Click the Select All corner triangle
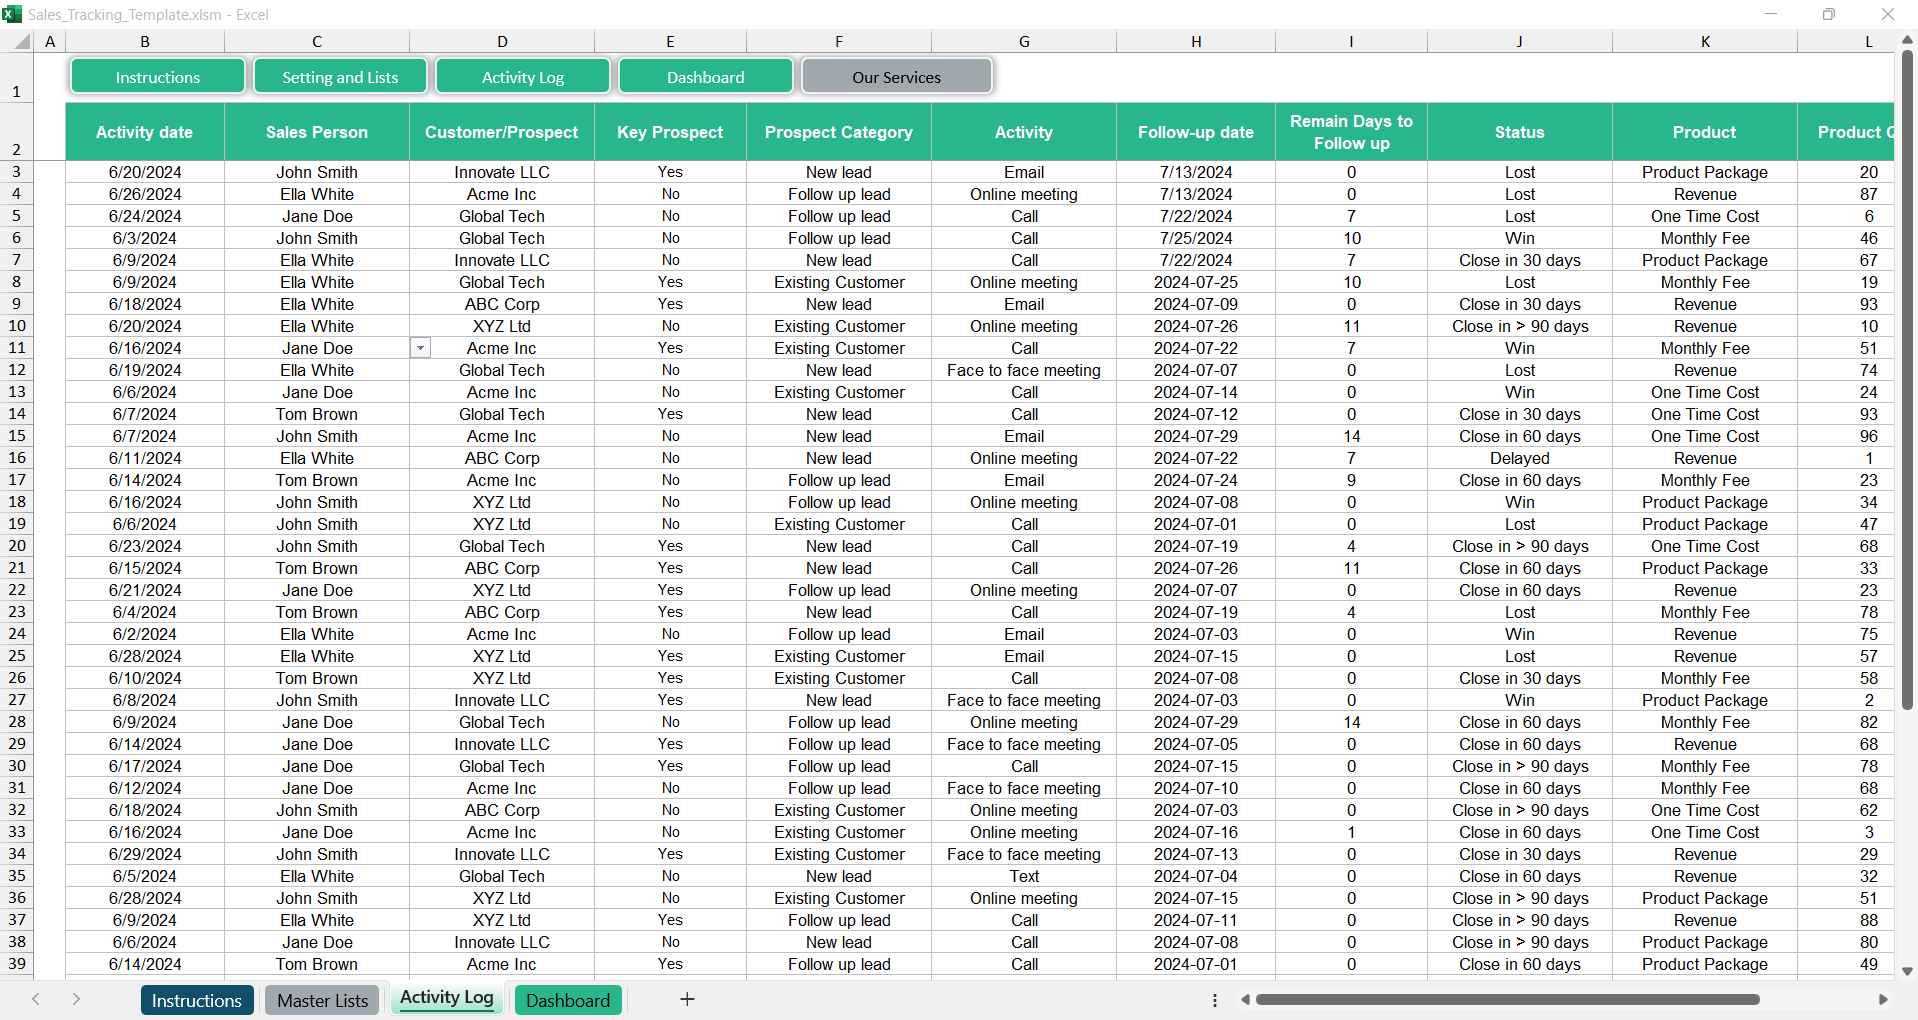 point(21,42)
